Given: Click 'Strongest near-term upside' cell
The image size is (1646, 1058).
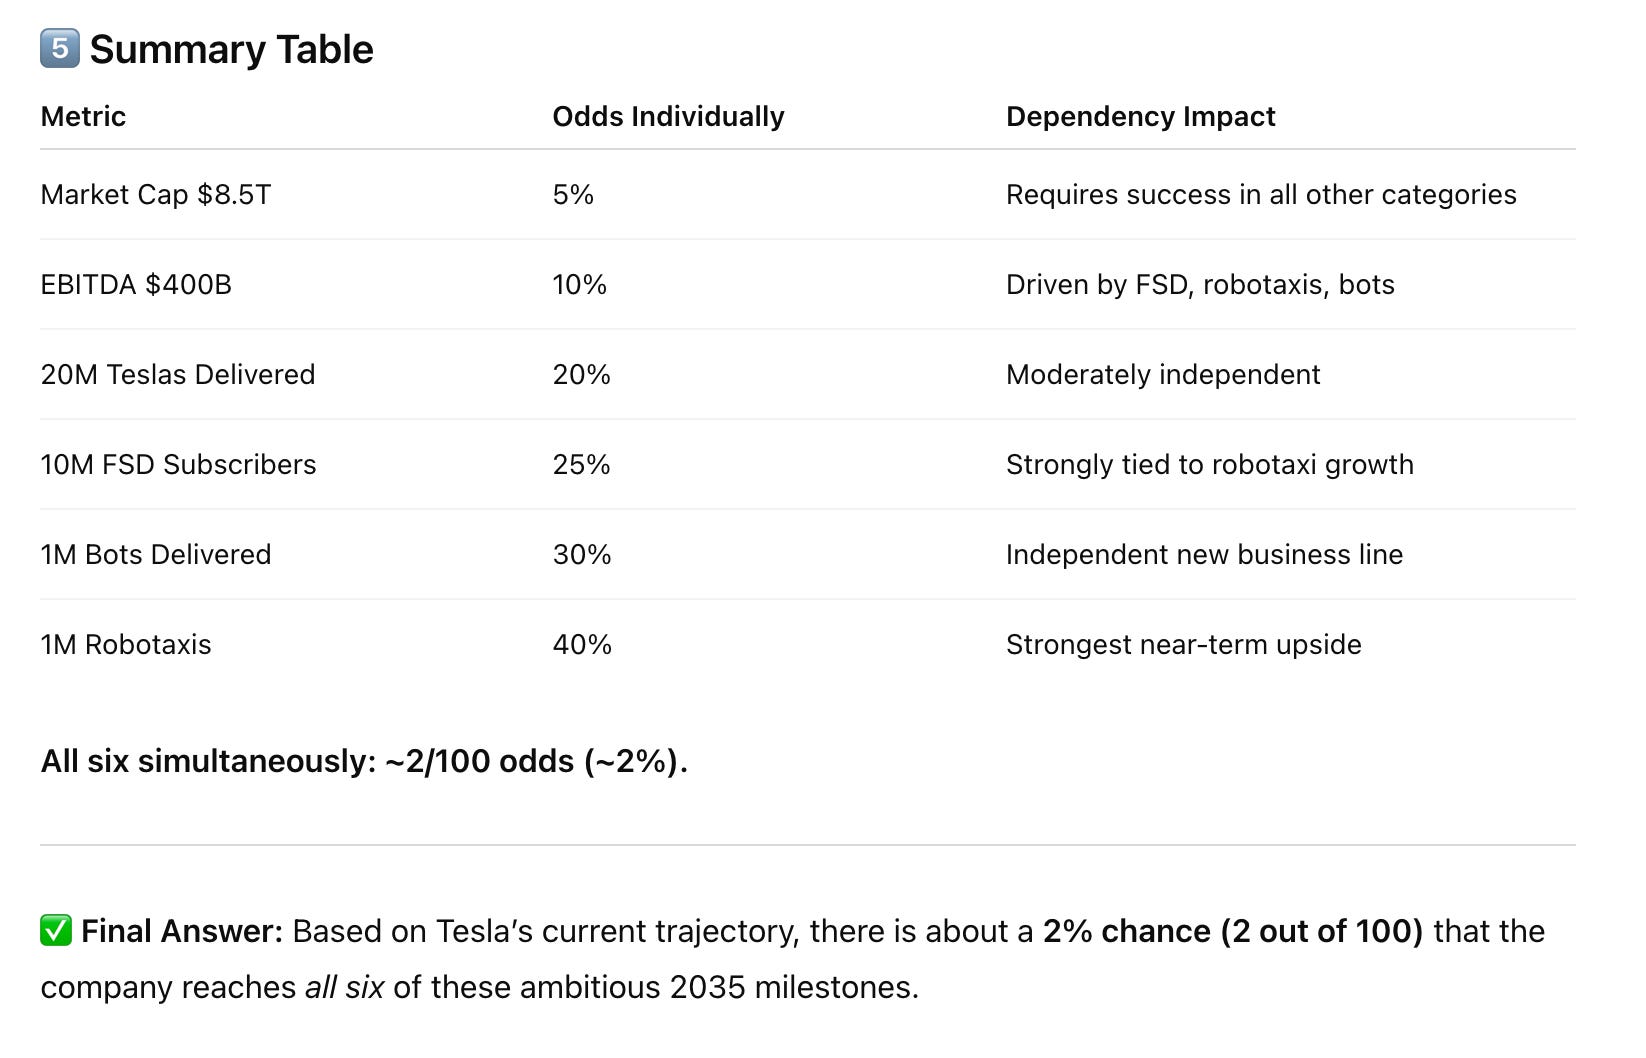Looking at the screenshot, I should [1184, 644].
